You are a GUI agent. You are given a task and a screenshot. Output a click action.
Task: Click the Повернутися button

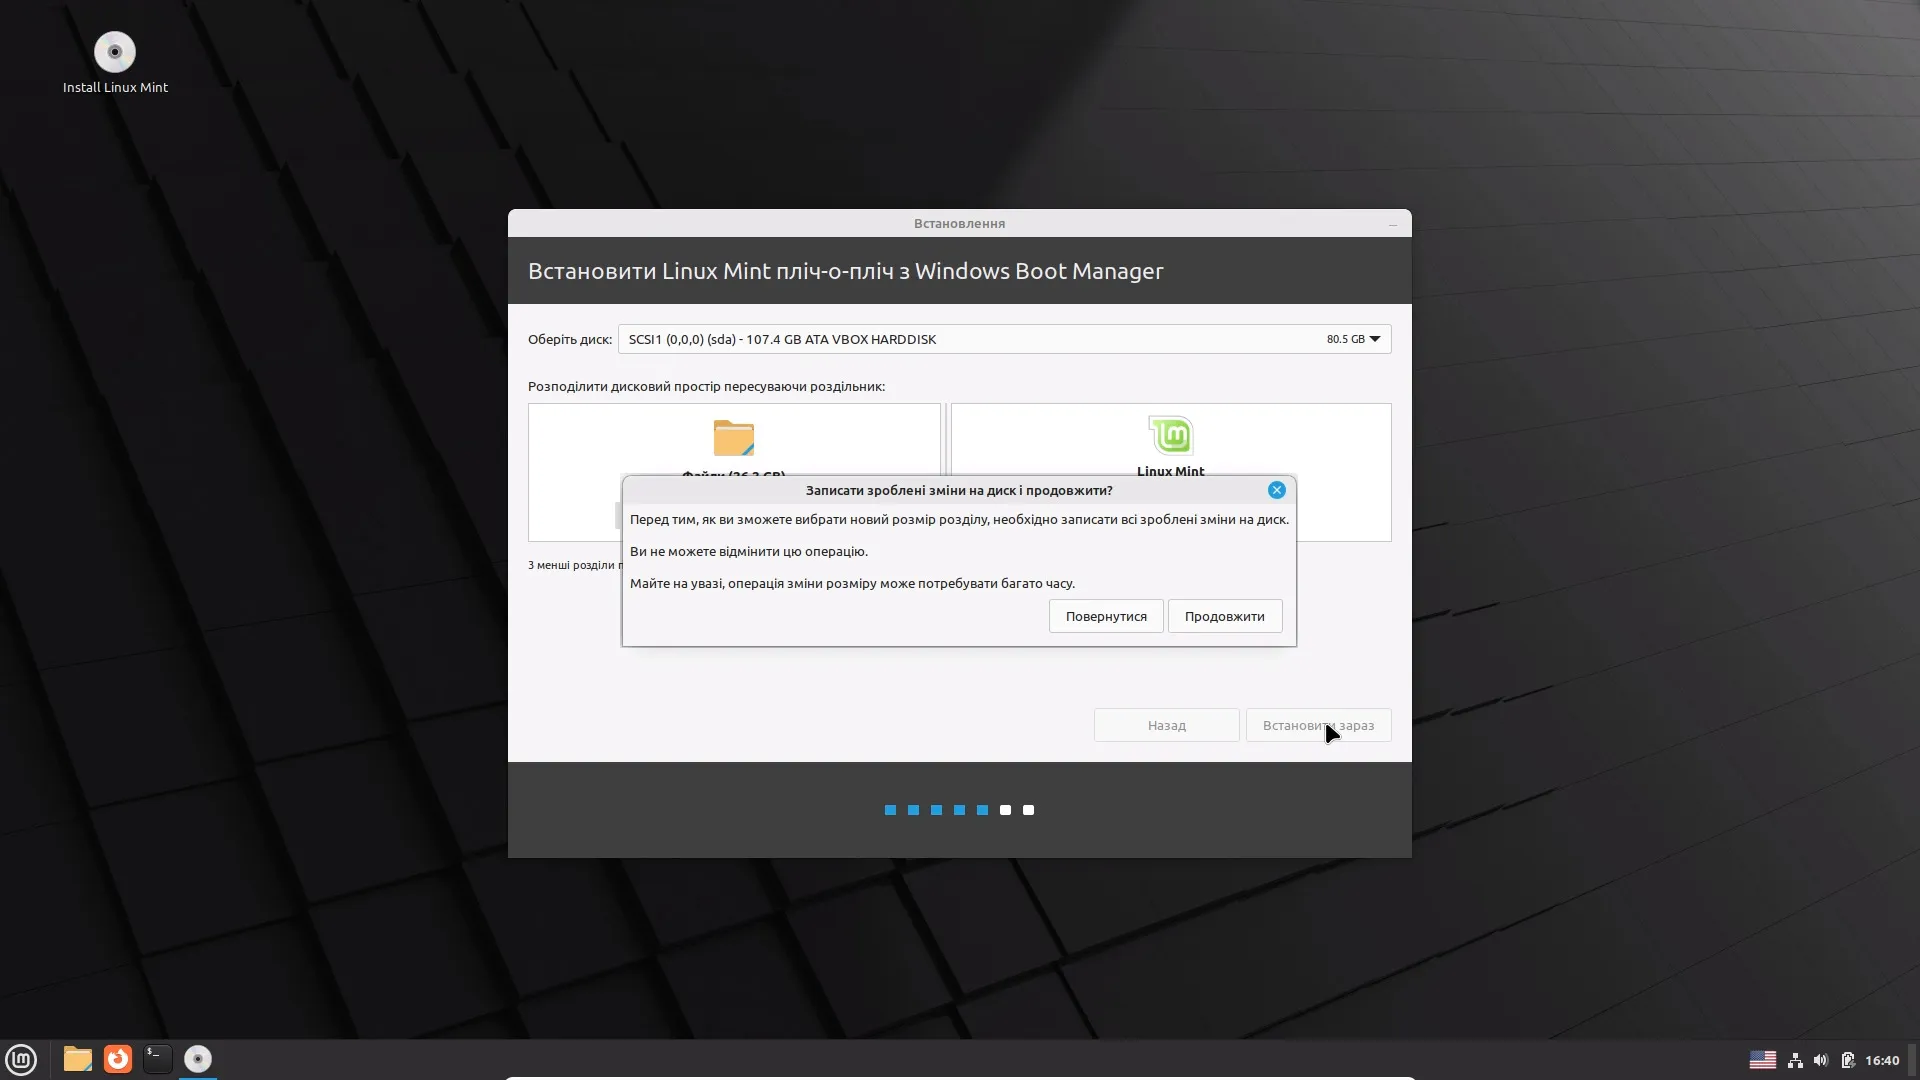(1106, 616)
